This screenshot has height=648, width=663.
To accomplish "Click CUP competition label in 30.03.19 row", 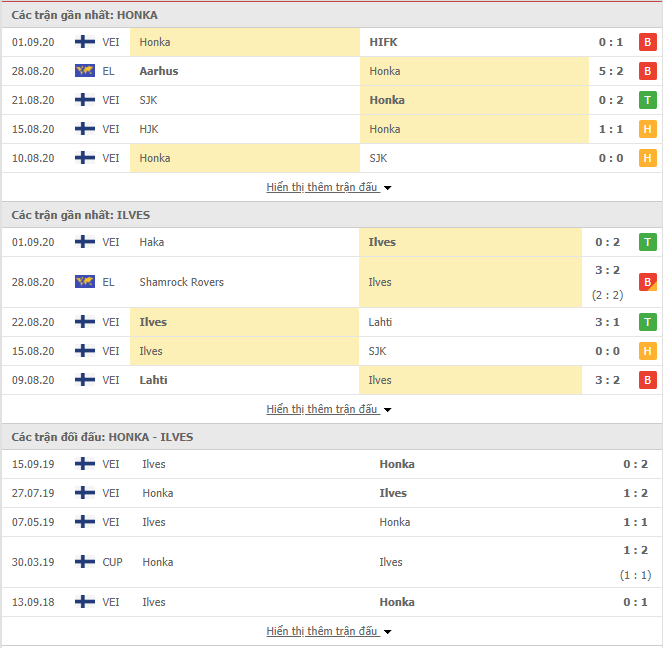I will coord(112,562).
